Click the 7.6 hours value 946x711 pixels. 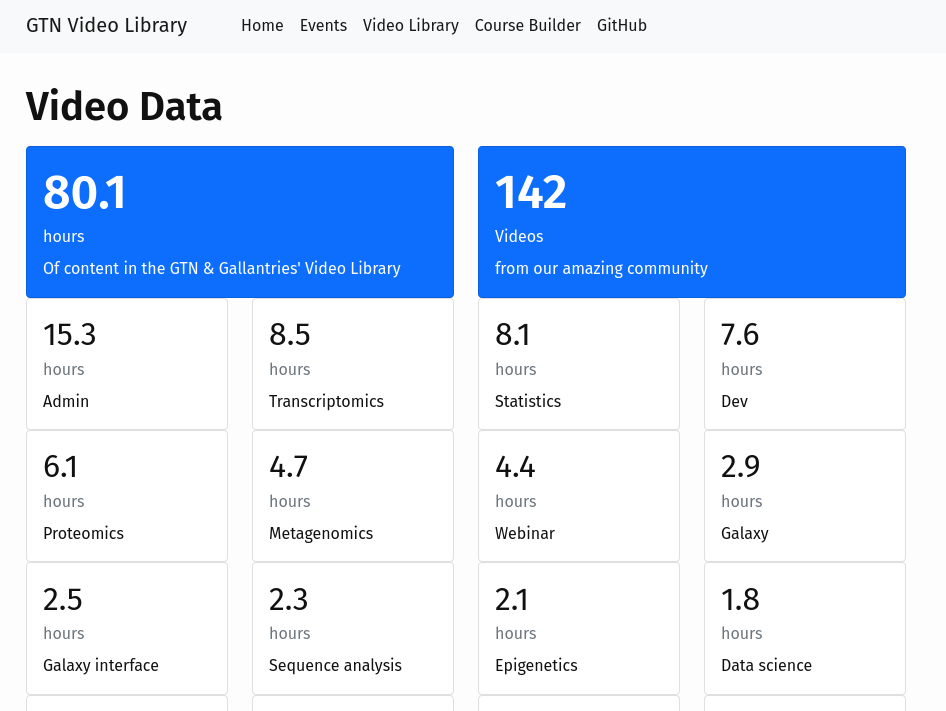coord(740,334)
